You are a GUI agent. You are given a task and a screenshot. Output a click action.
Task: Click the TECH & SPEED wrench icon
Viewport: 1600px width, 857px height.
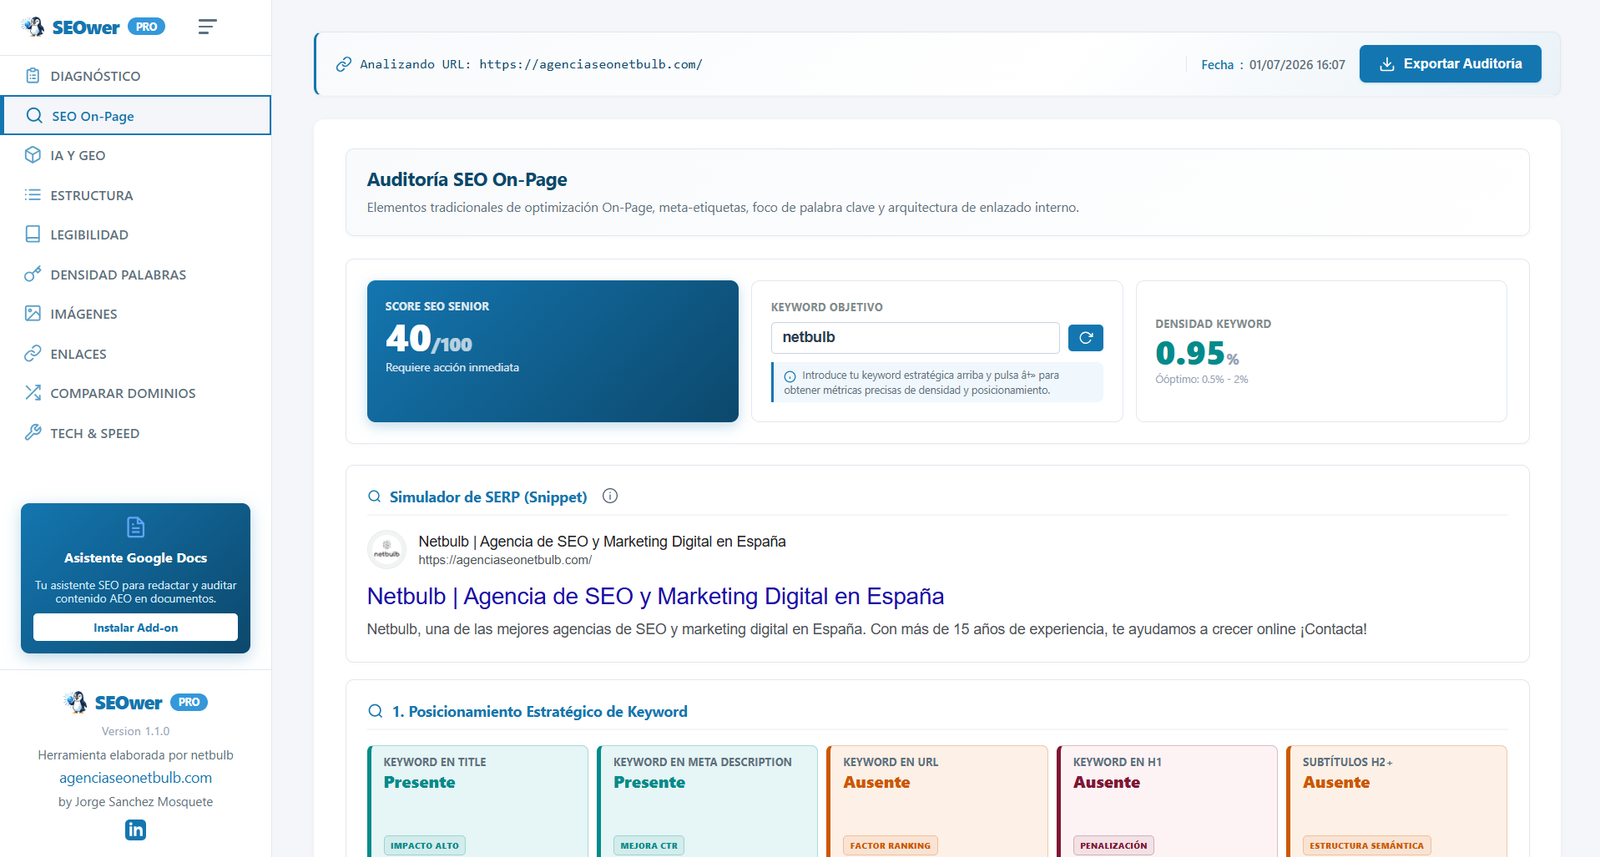33,432
